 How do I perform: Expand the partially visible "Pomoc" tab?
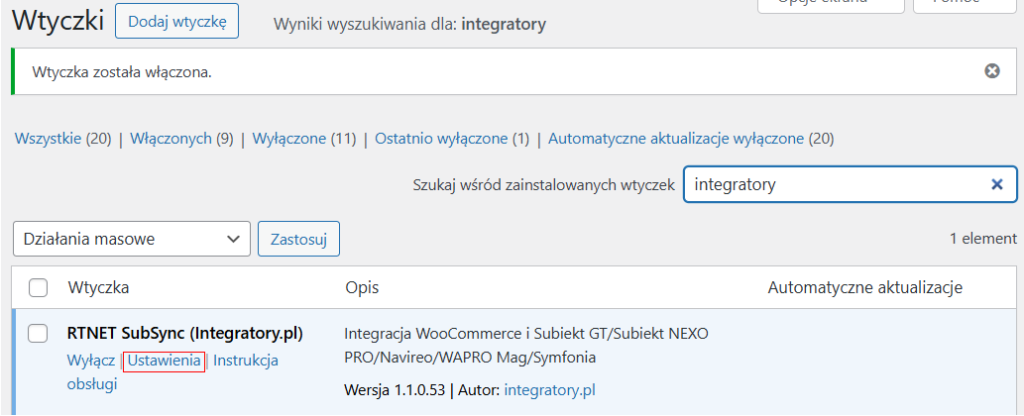click(x=964, y=4)
